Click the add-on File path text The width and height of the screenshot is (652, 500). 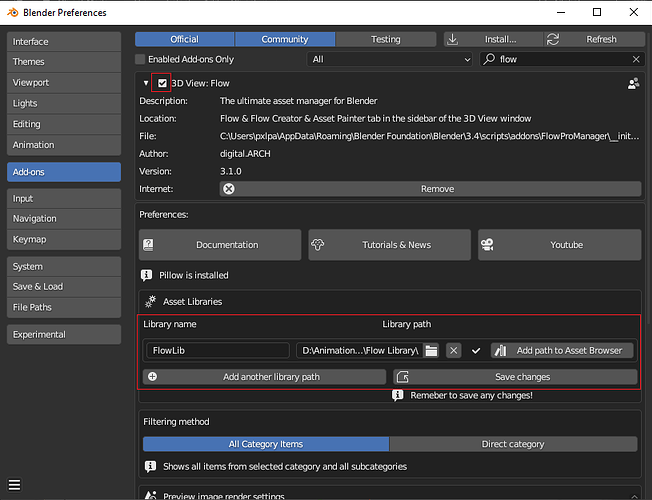tap(430, 136)
